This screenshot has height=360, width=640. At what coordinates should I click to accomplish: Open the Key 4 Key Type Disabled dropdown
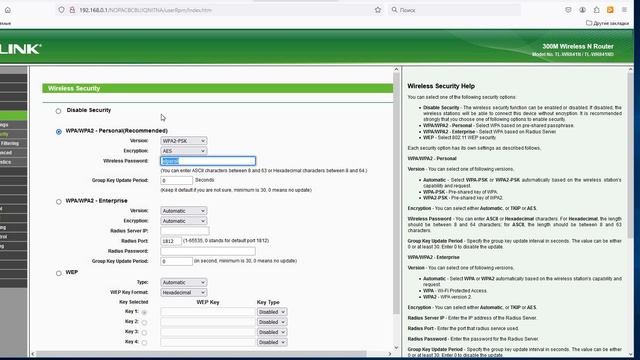[x=272, y=342]
